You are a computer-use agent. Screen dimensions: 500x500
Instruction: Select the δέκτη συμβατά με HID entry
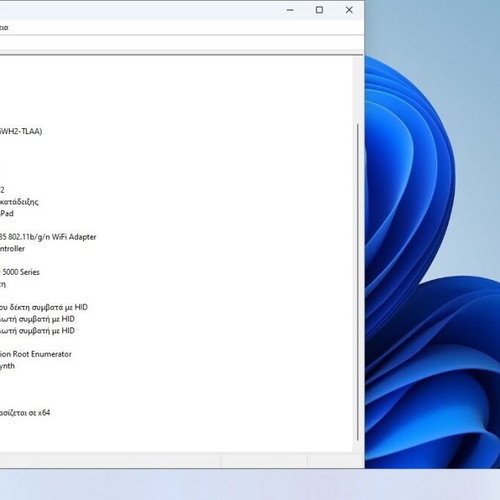pyautogui.click(x=44, y=307)
